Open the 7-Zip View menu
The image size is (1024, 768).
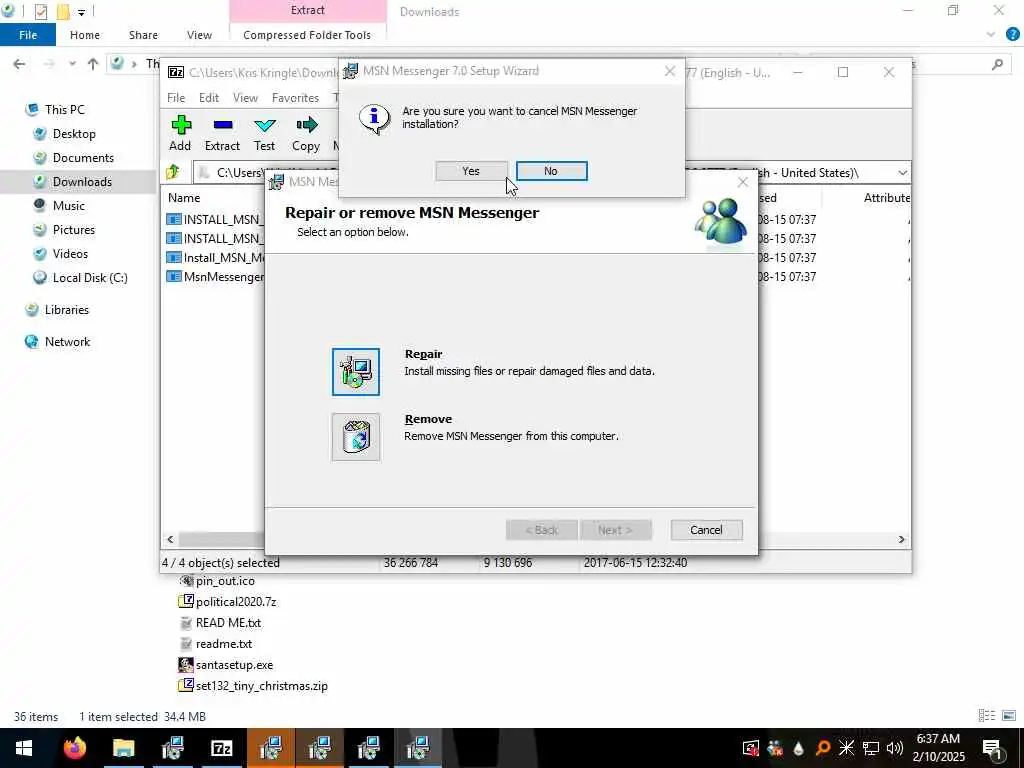246,98
